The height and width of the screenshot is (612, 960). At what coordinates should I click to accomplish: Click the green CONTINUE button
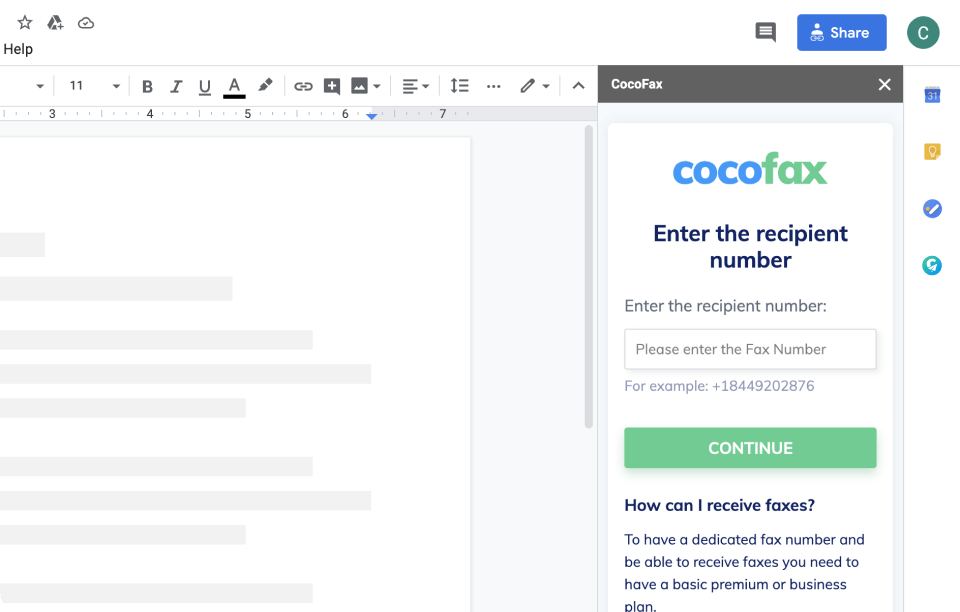pyautogui.click(x=750, y=448)
